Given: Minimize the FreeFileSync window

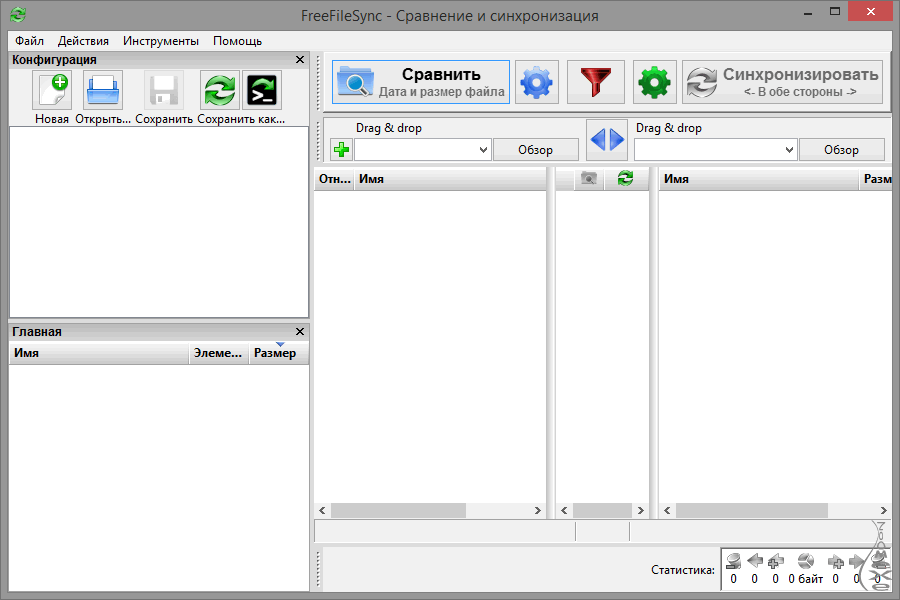Looking at the screenshot, I should (x=808, y=13).
